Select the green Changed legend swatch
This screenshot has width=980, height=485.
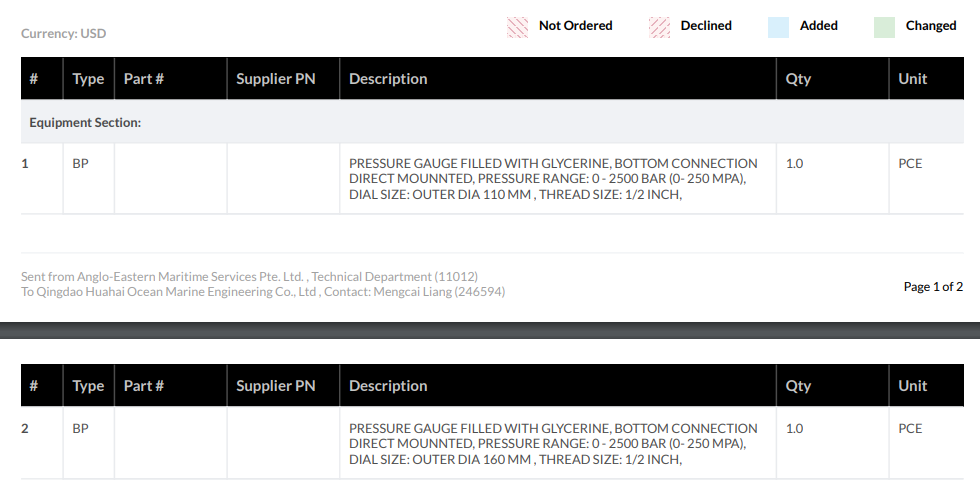pos(884,27)
